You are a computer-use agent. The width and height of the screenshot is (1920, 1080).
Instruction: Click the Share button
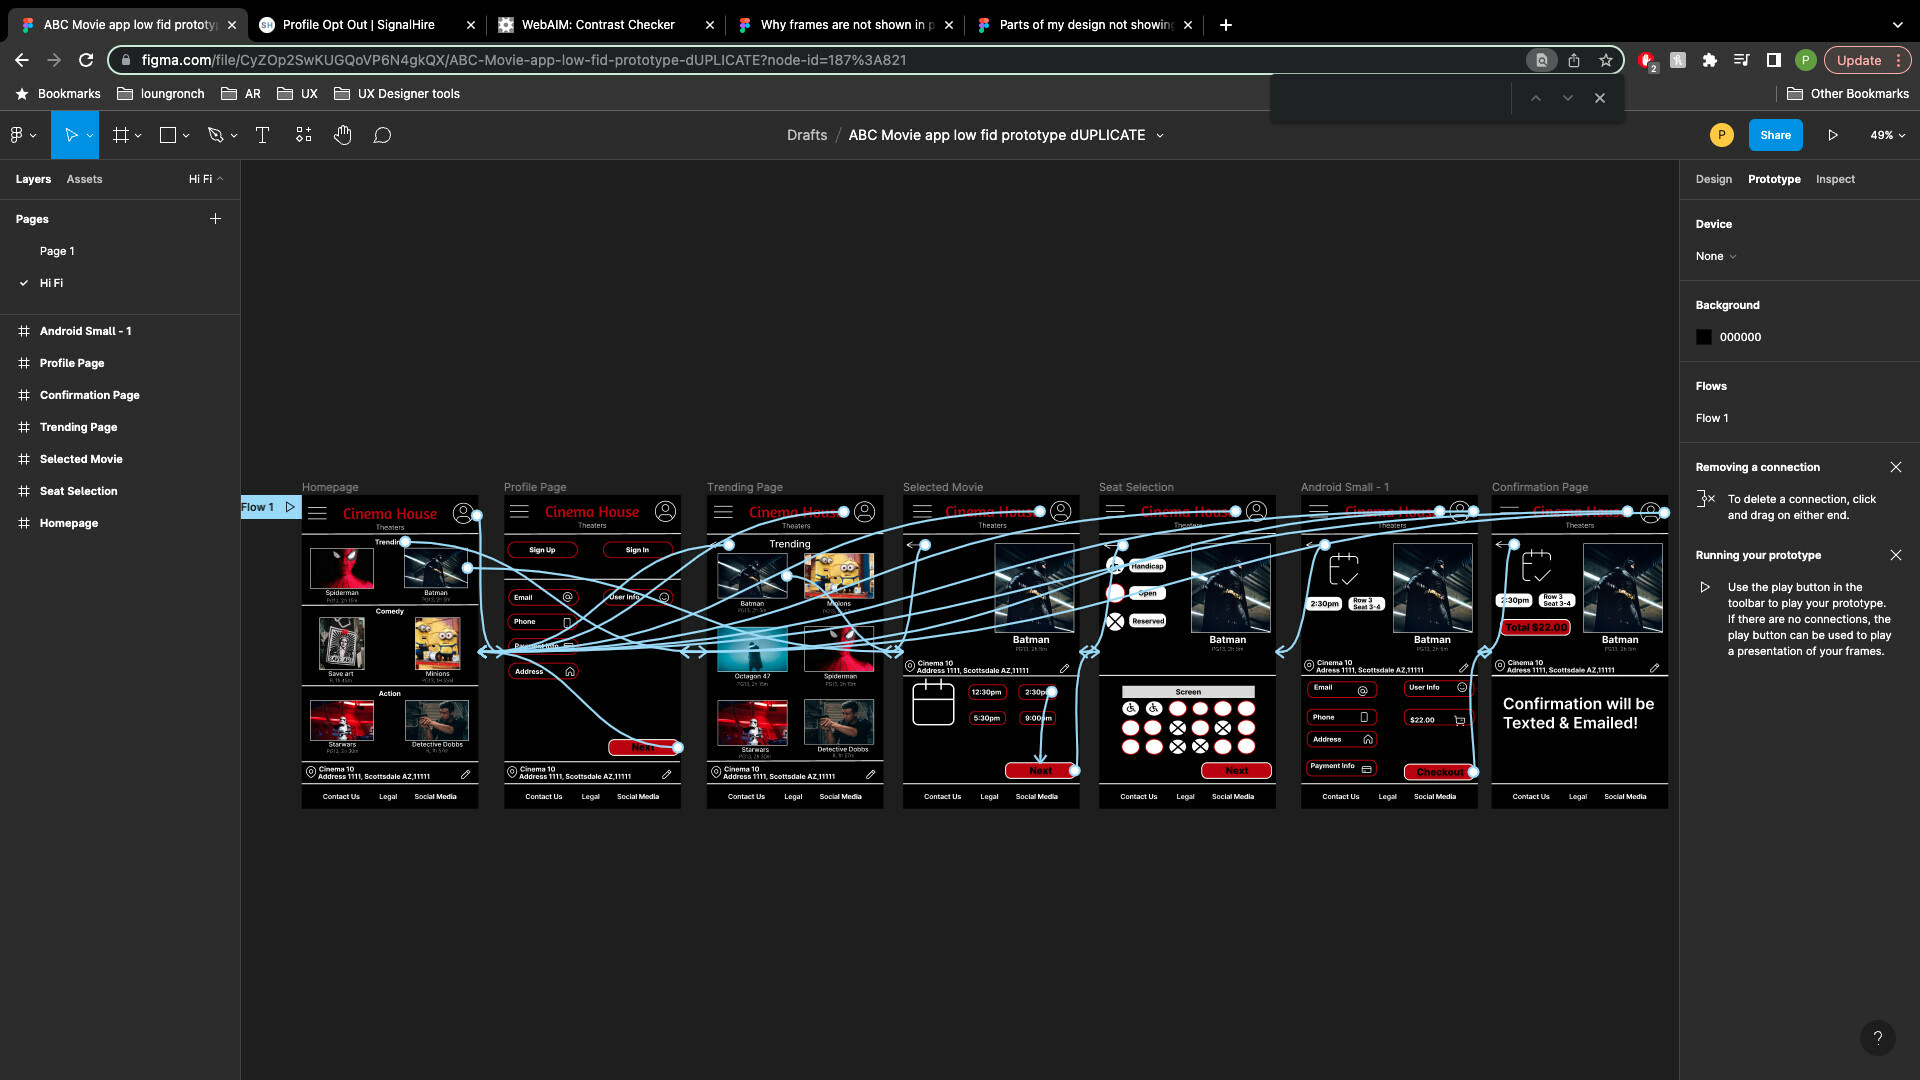coord(1775,135)
